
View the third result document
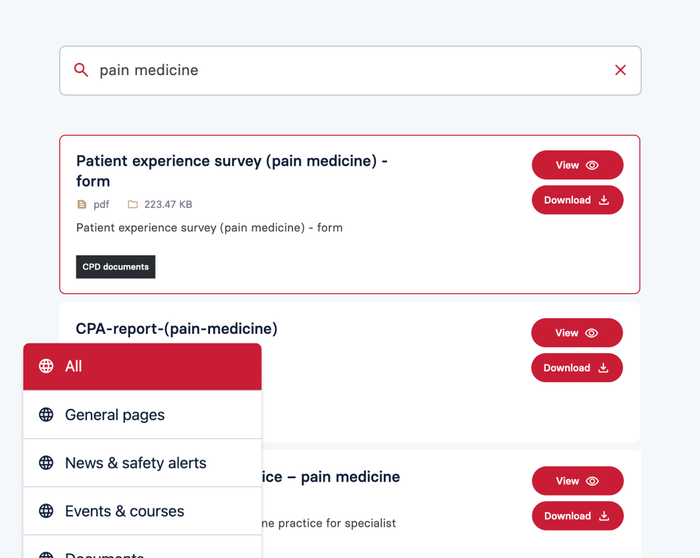click(x=577, y=481)
